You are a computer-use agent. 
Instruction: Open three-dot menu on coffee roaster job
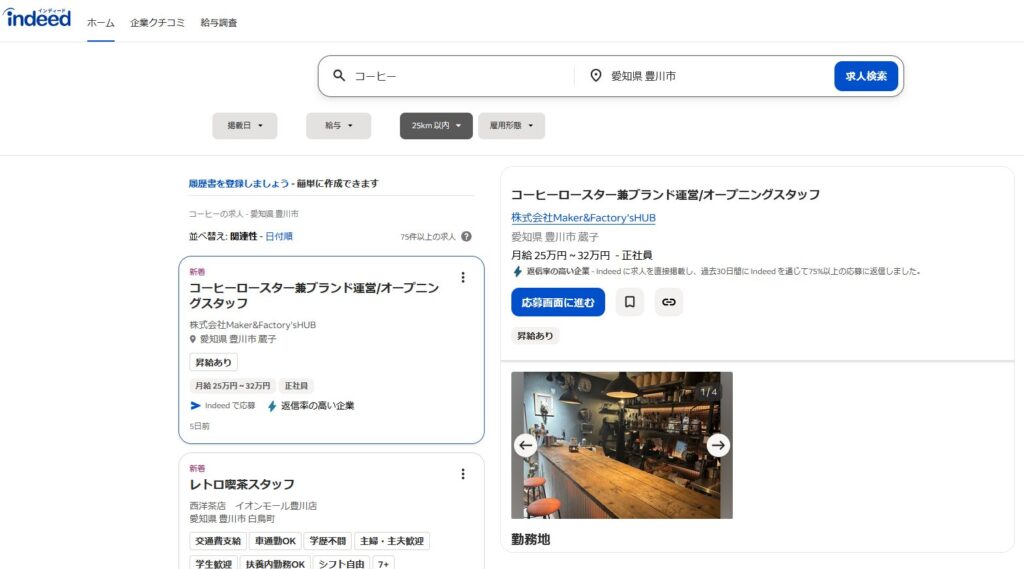[462, 278]
